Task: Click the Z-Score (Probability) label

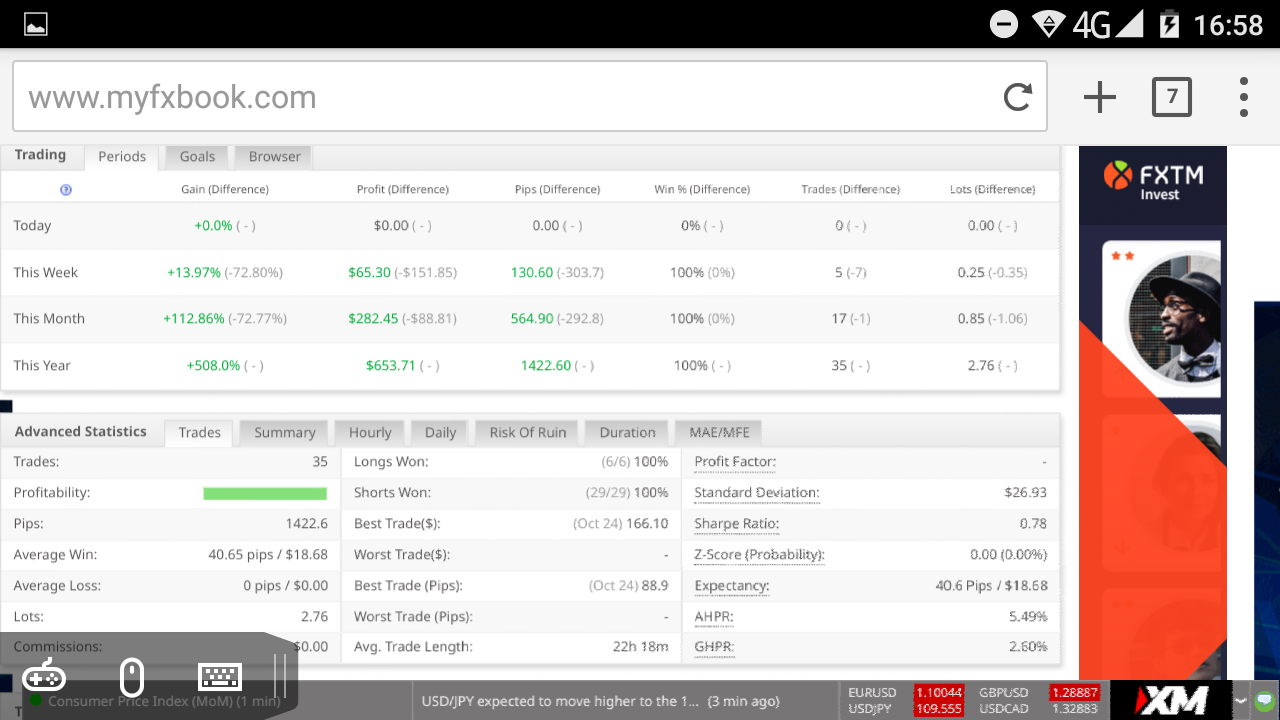Action: (759, 555)
